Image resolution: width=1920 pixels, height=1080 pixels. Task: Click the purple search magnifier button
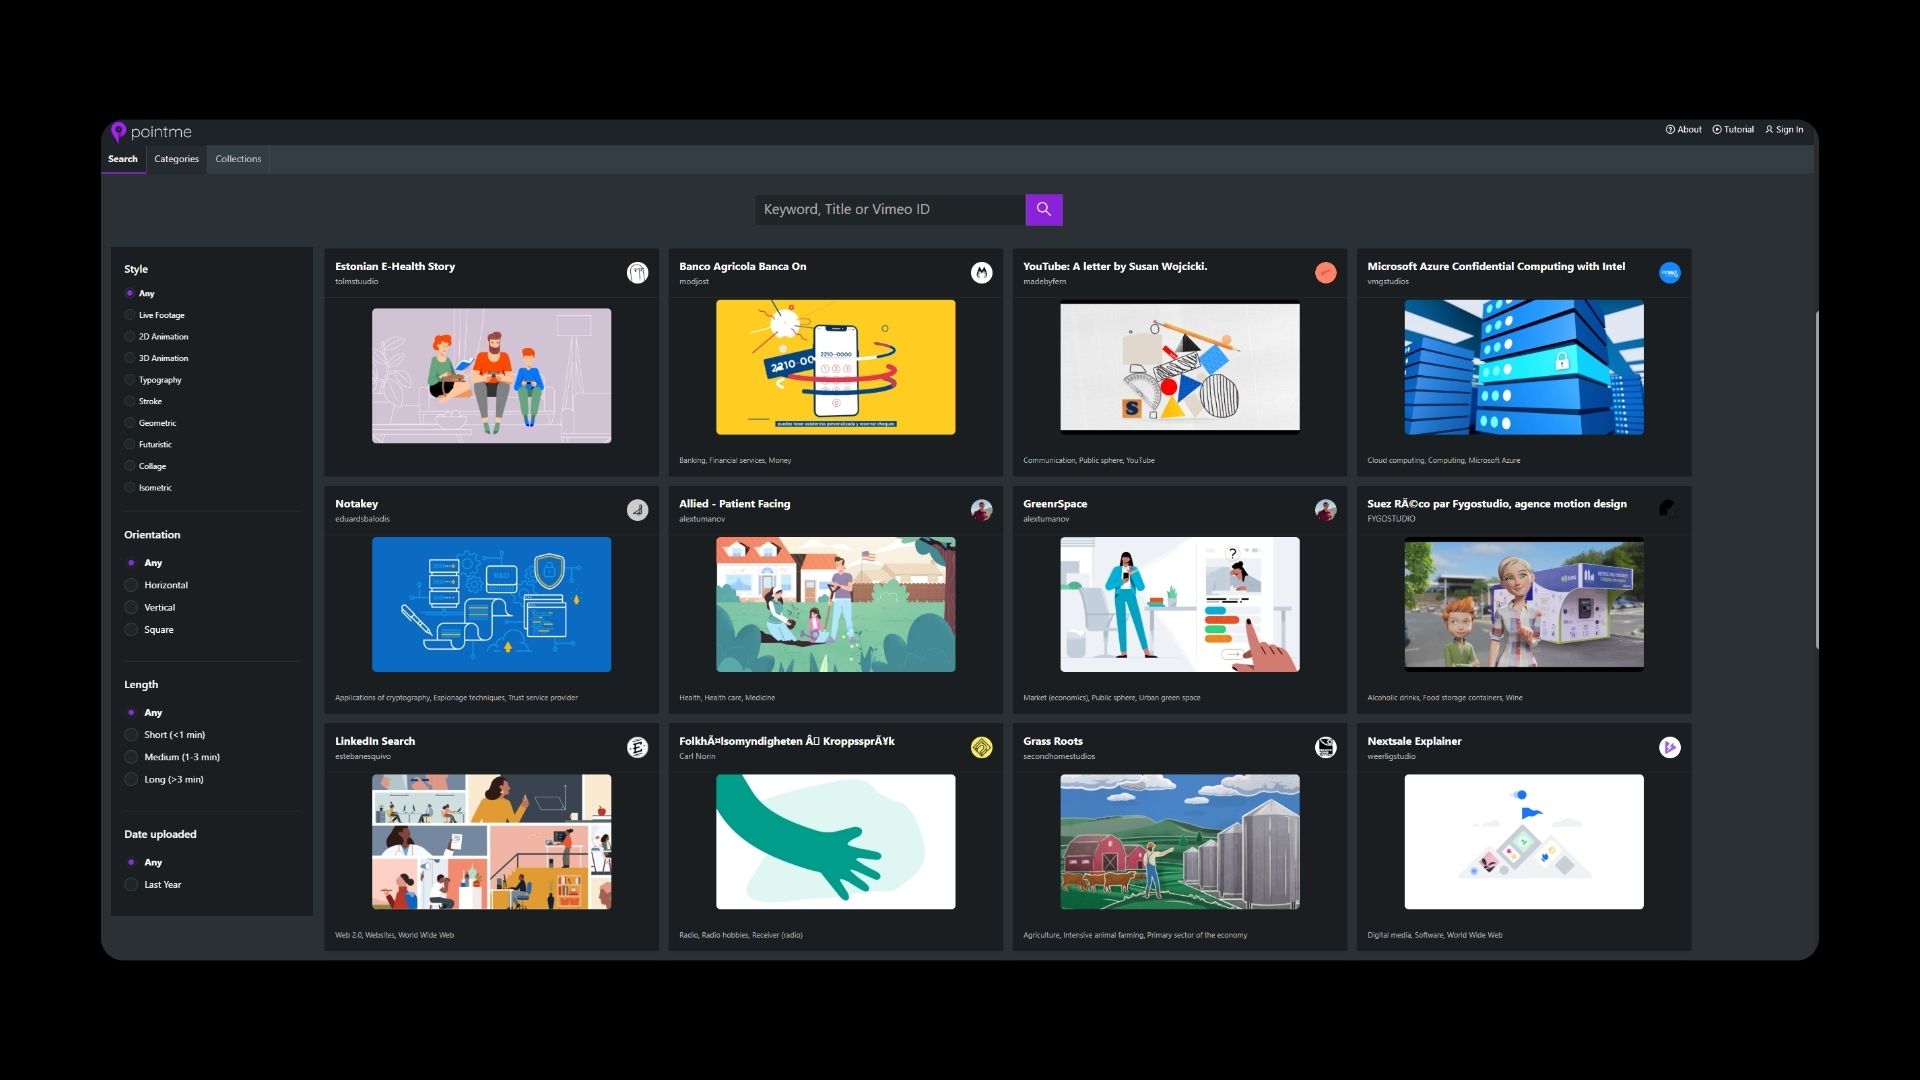tap(1043, 209)
